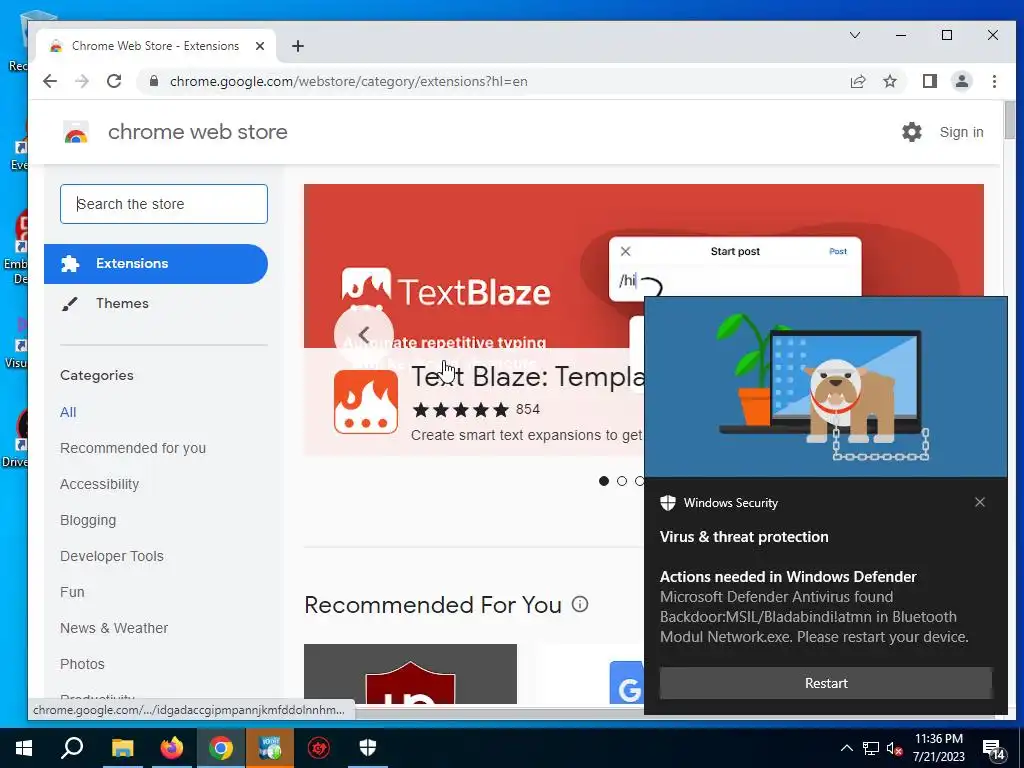Bookmark this page with the star icon
Viewport: 1024px width, 768px height.
889,81
